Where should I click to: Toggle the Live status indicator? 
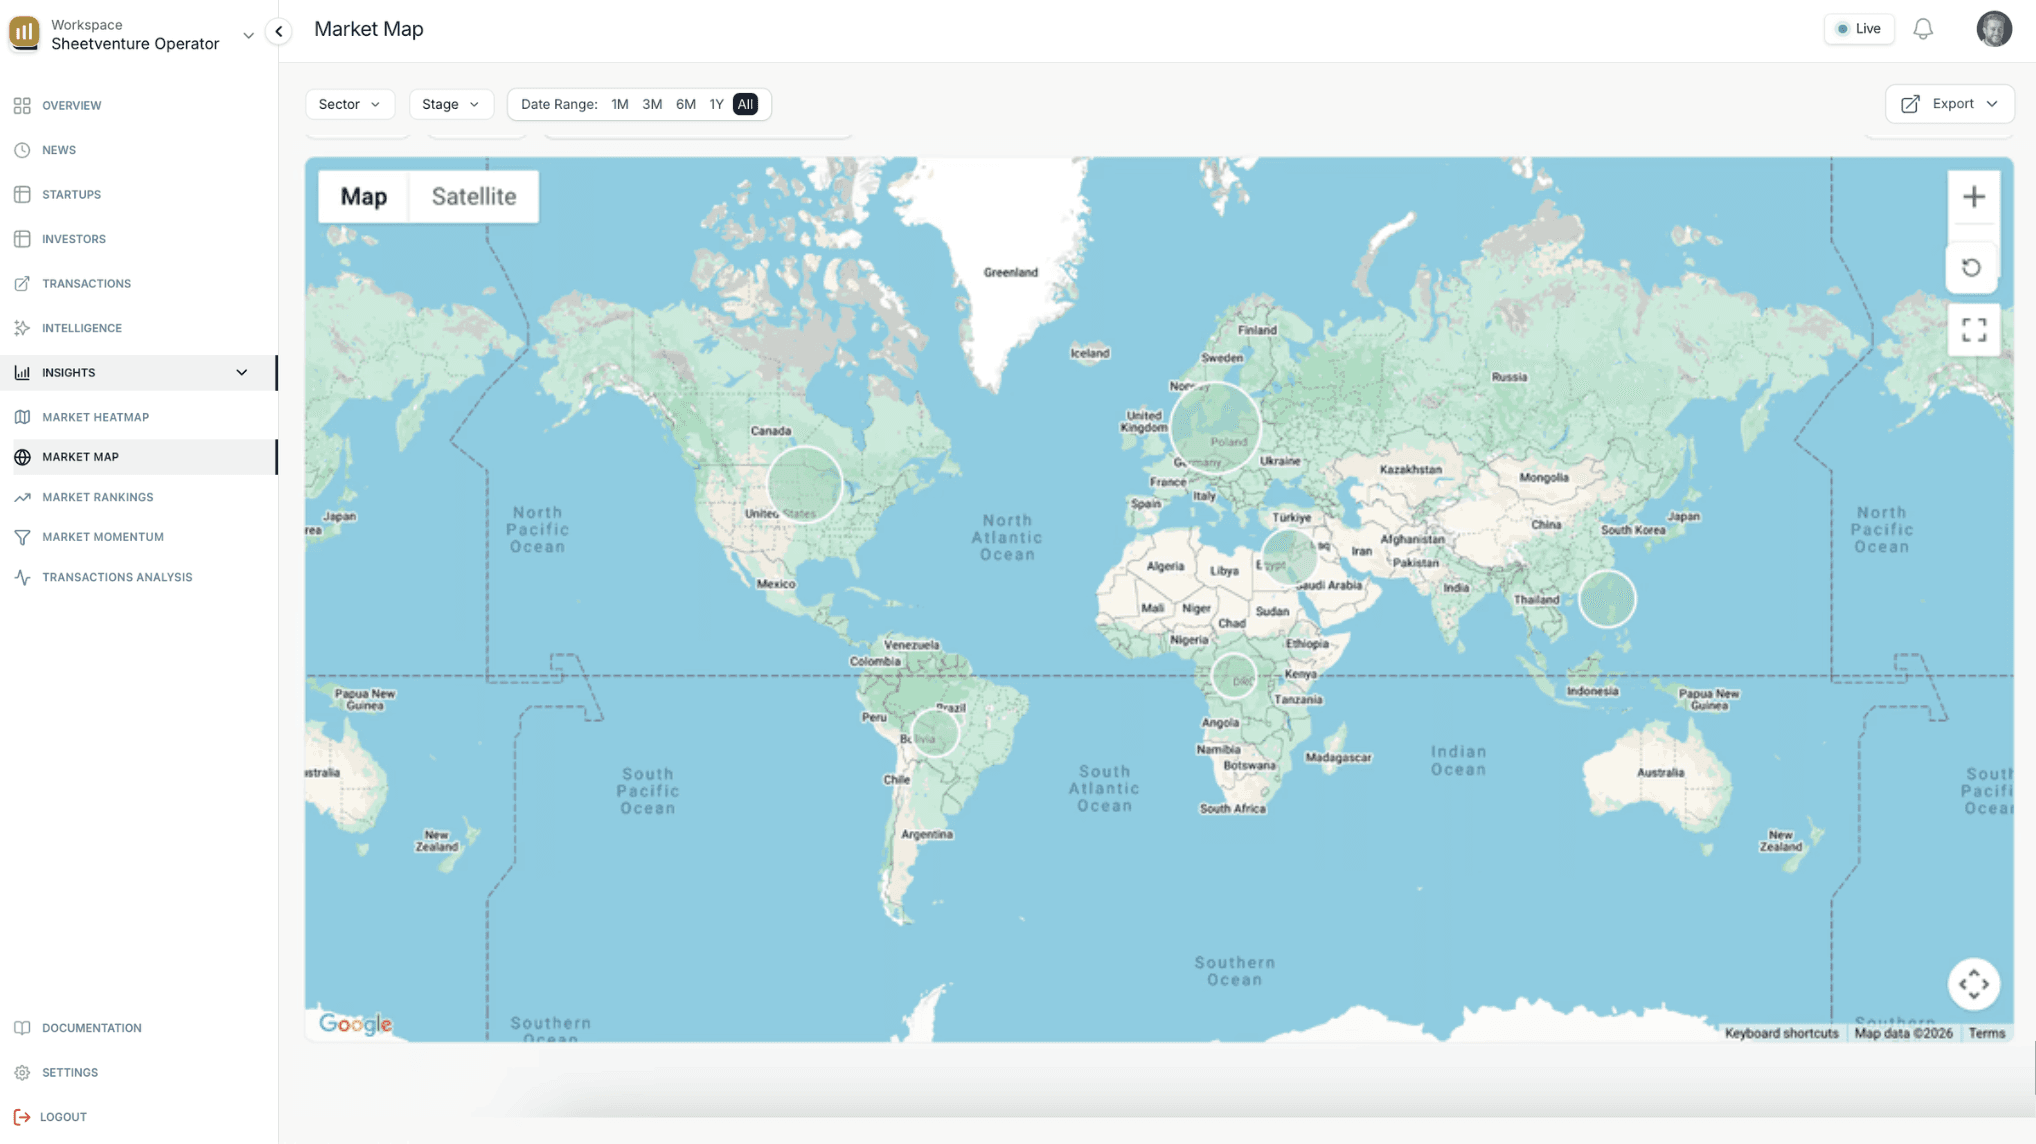click(1858, 29)
